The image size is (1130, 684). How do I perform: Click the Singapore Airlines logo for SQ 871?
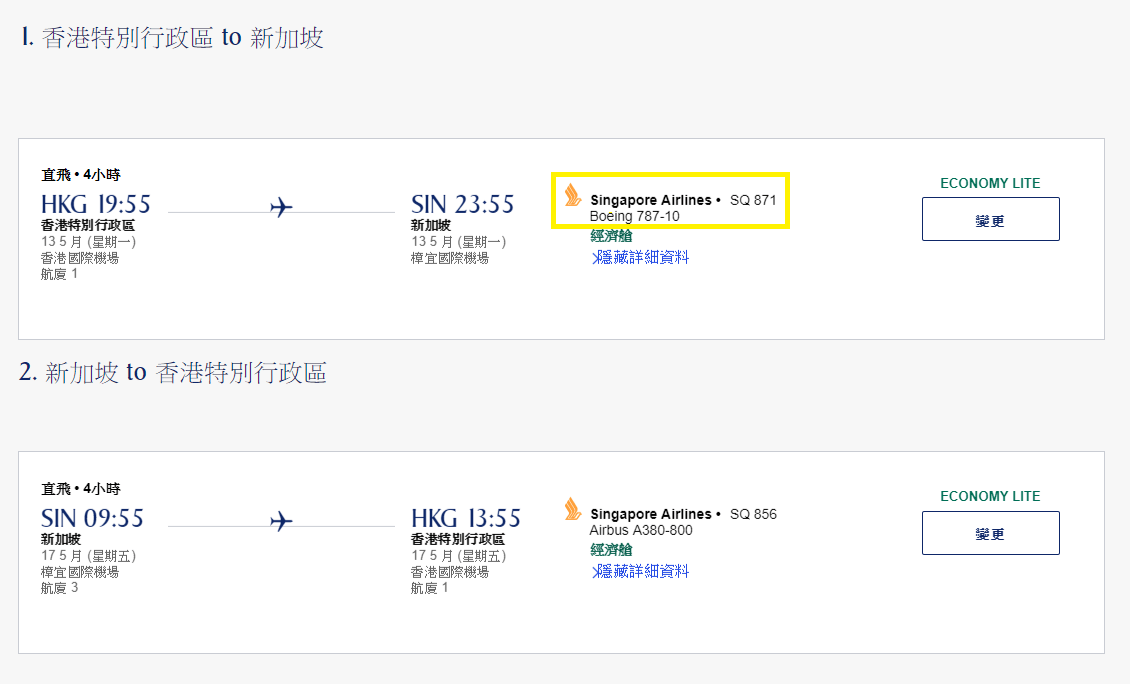coord(573,195)
